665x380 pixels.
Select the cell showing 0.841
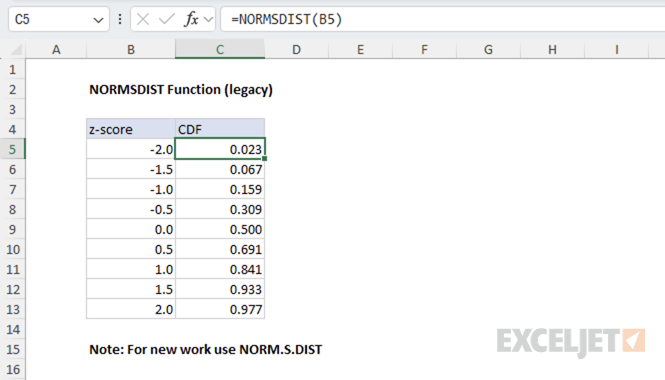coord(220,269)
